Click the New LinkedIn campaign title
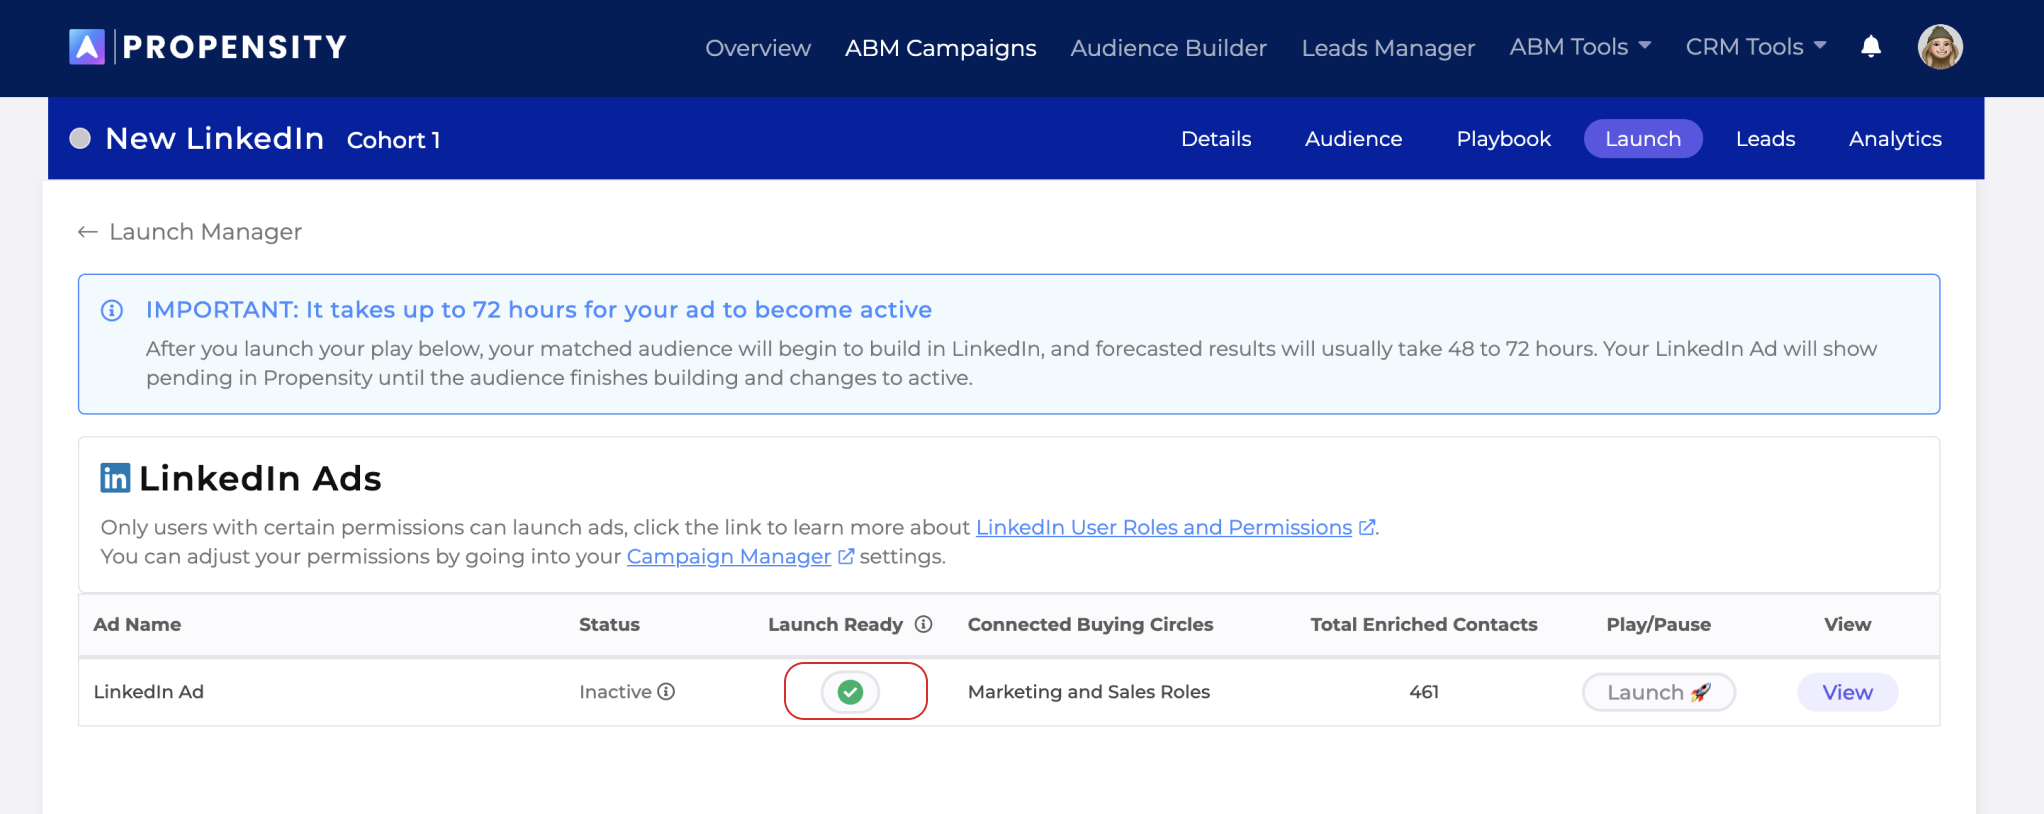Viewport: 2044px width, 814px height. [x=215, y=138]
